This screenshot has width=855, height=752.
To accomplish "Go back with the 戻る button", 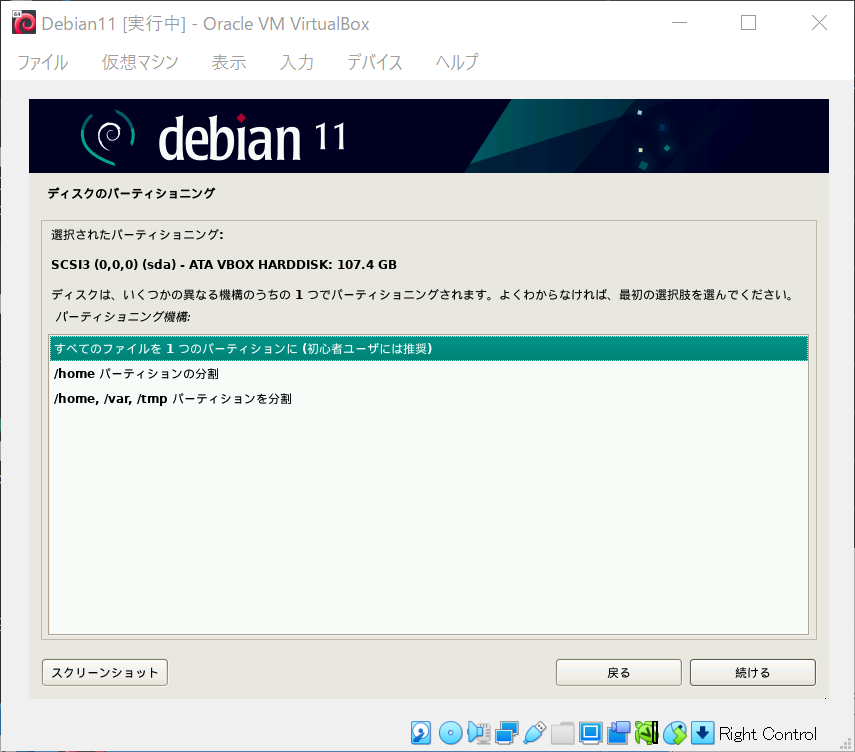I will click(619, 672).
